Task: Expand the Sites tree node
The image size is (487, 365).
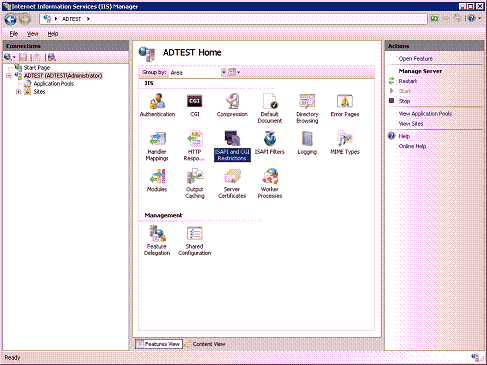Action: (x=19, y=92)
